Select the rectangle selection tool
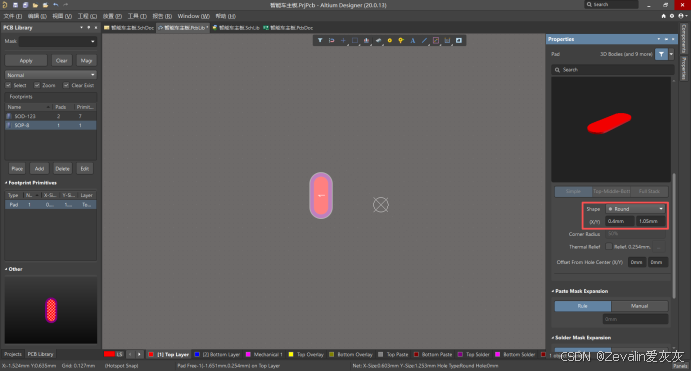This screenshot has width=692, height=371. 355,40
